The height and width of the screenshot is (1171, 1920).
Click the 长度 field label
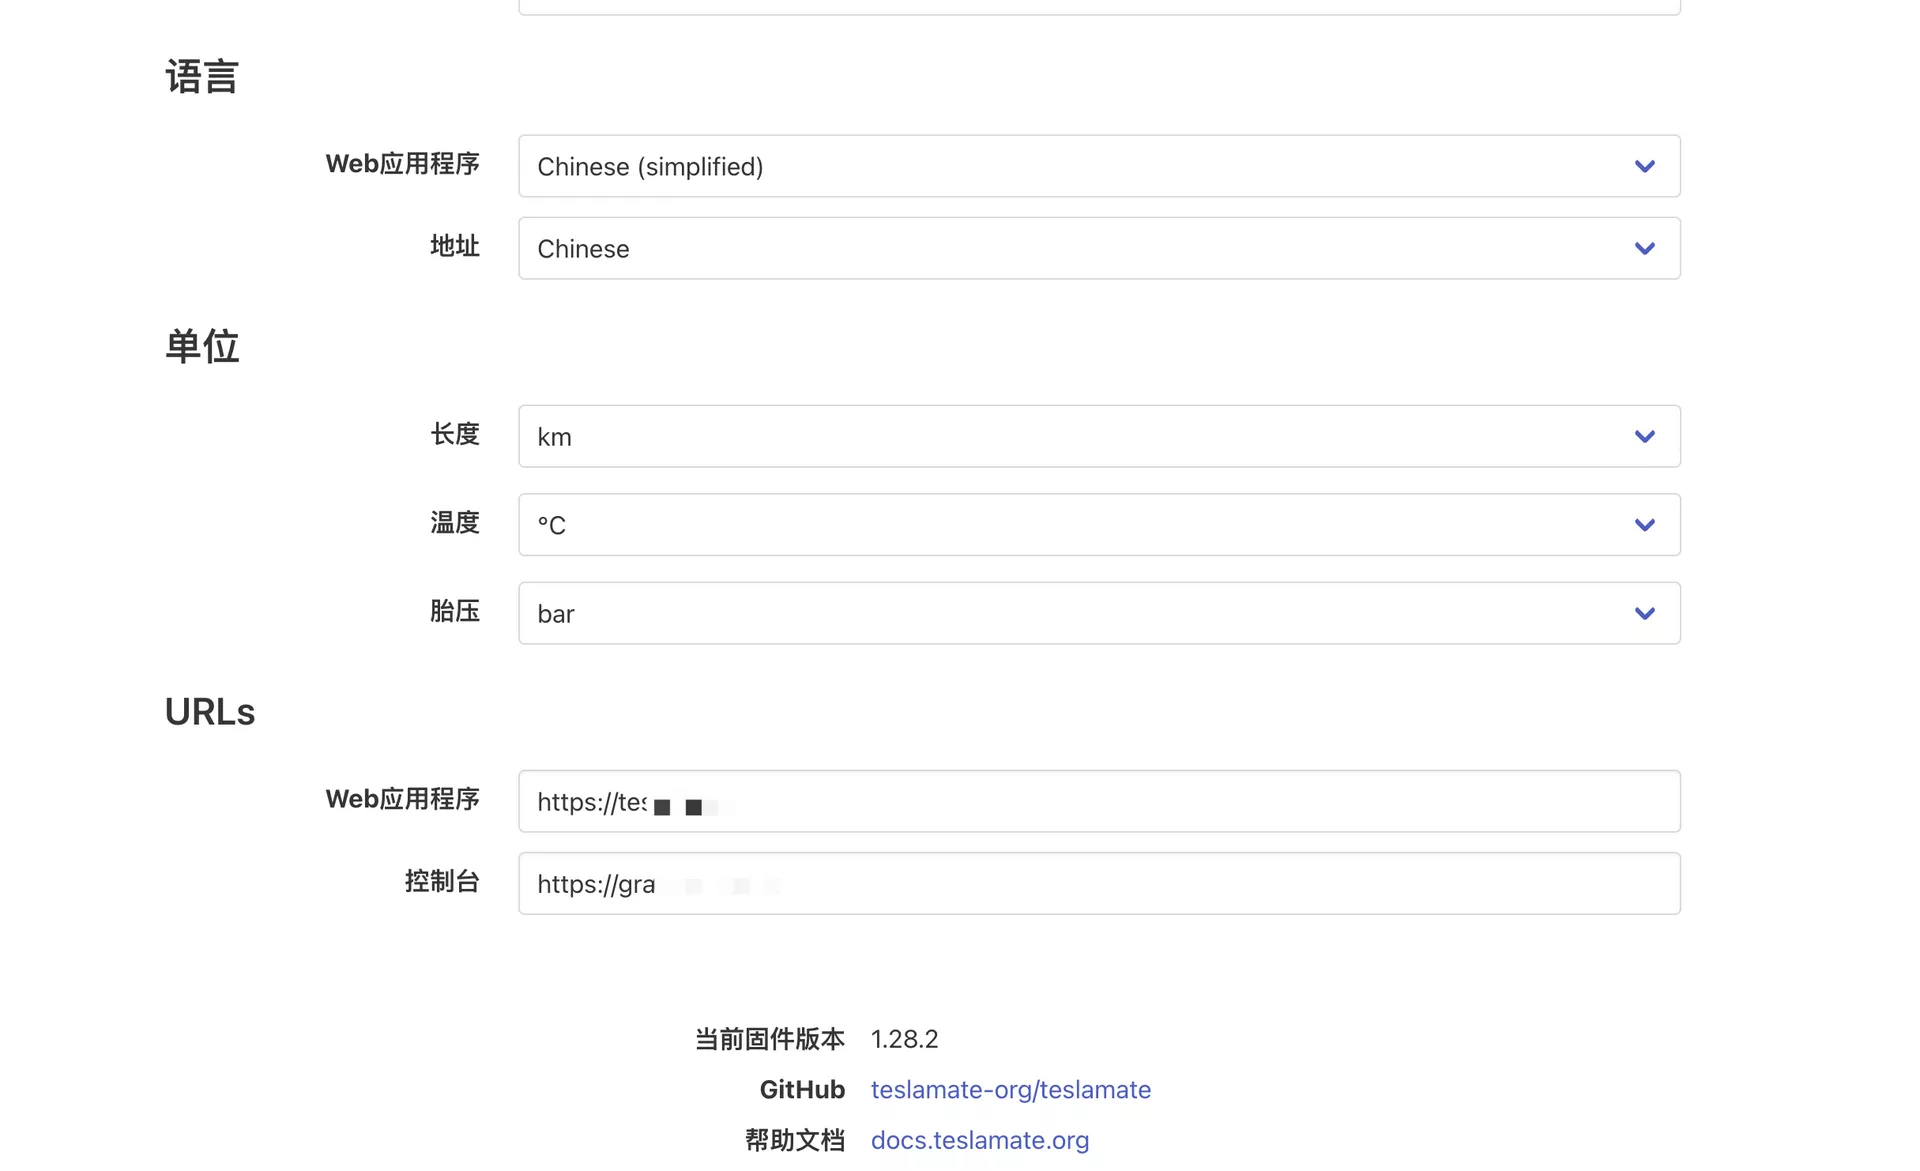coord(455,434)
